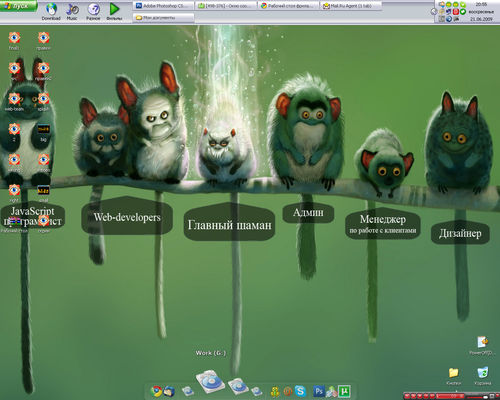Open the ICQ flower icon in dock
500x400 pixels.
275,391
